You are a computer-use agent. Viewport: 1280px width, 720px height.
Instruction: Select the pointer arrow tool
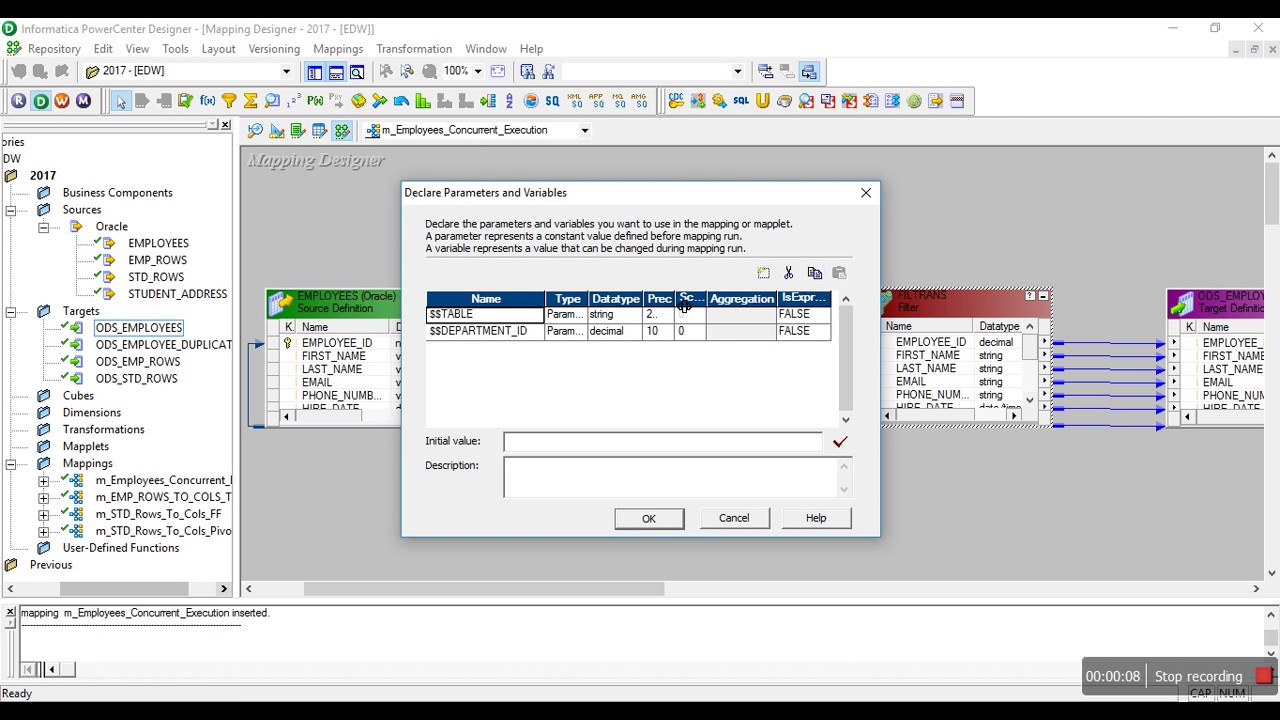pyautogui.click(x=120, y=101)
